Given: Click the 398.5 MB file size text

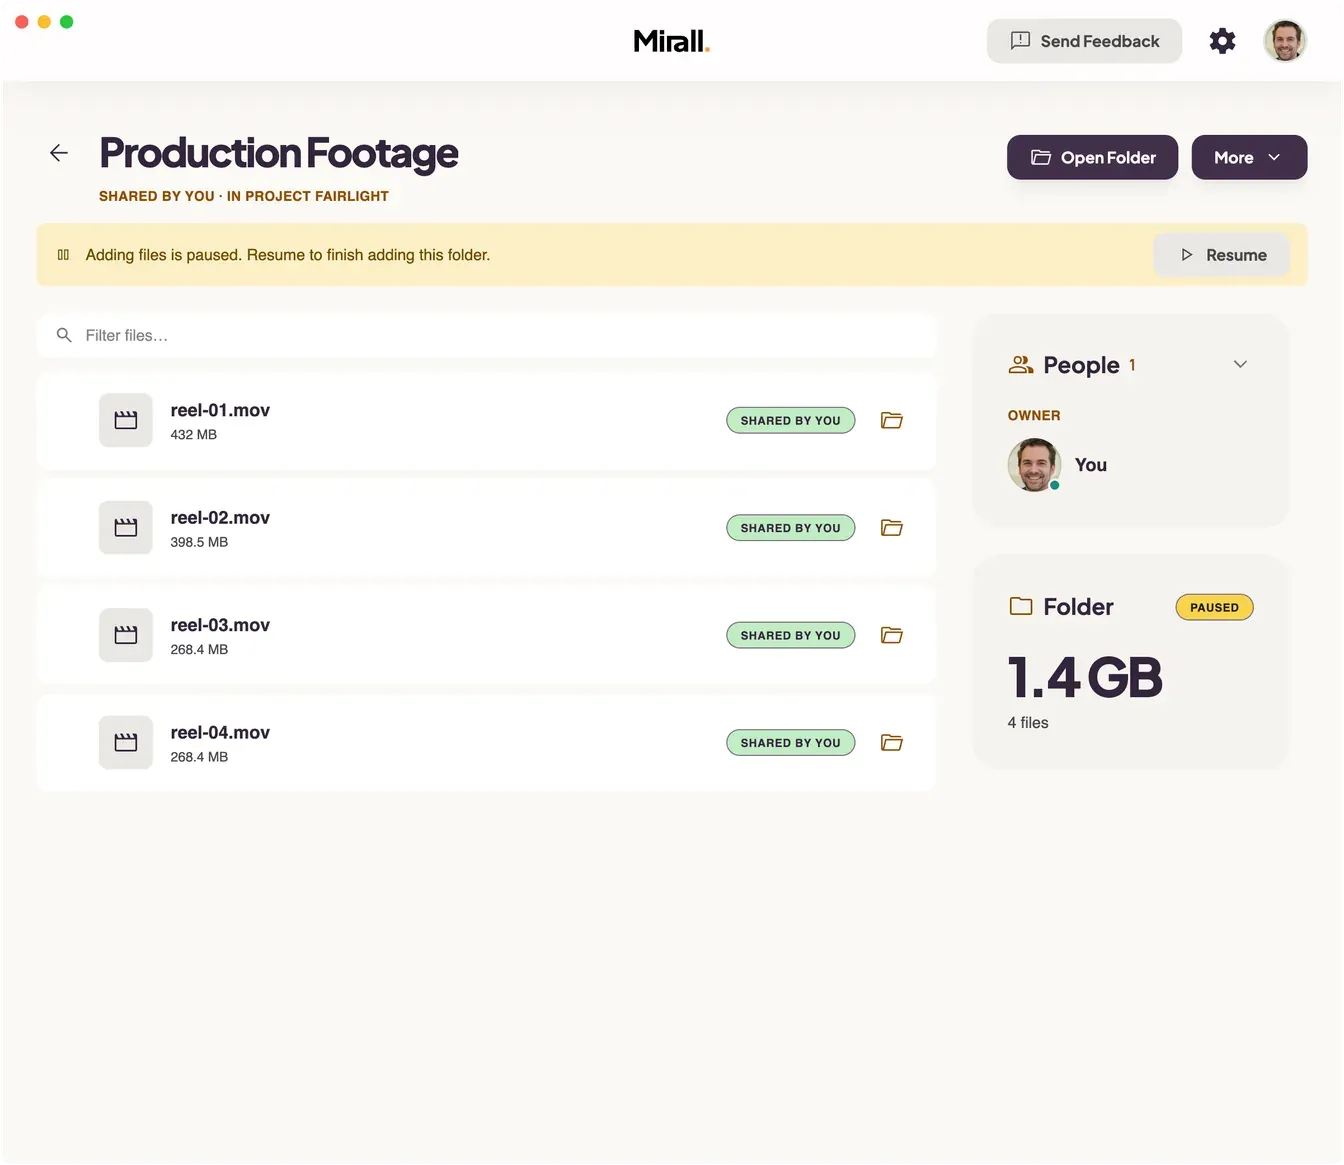Looking at the screenshot, I should pyautogui.click(x=199, y=542).
